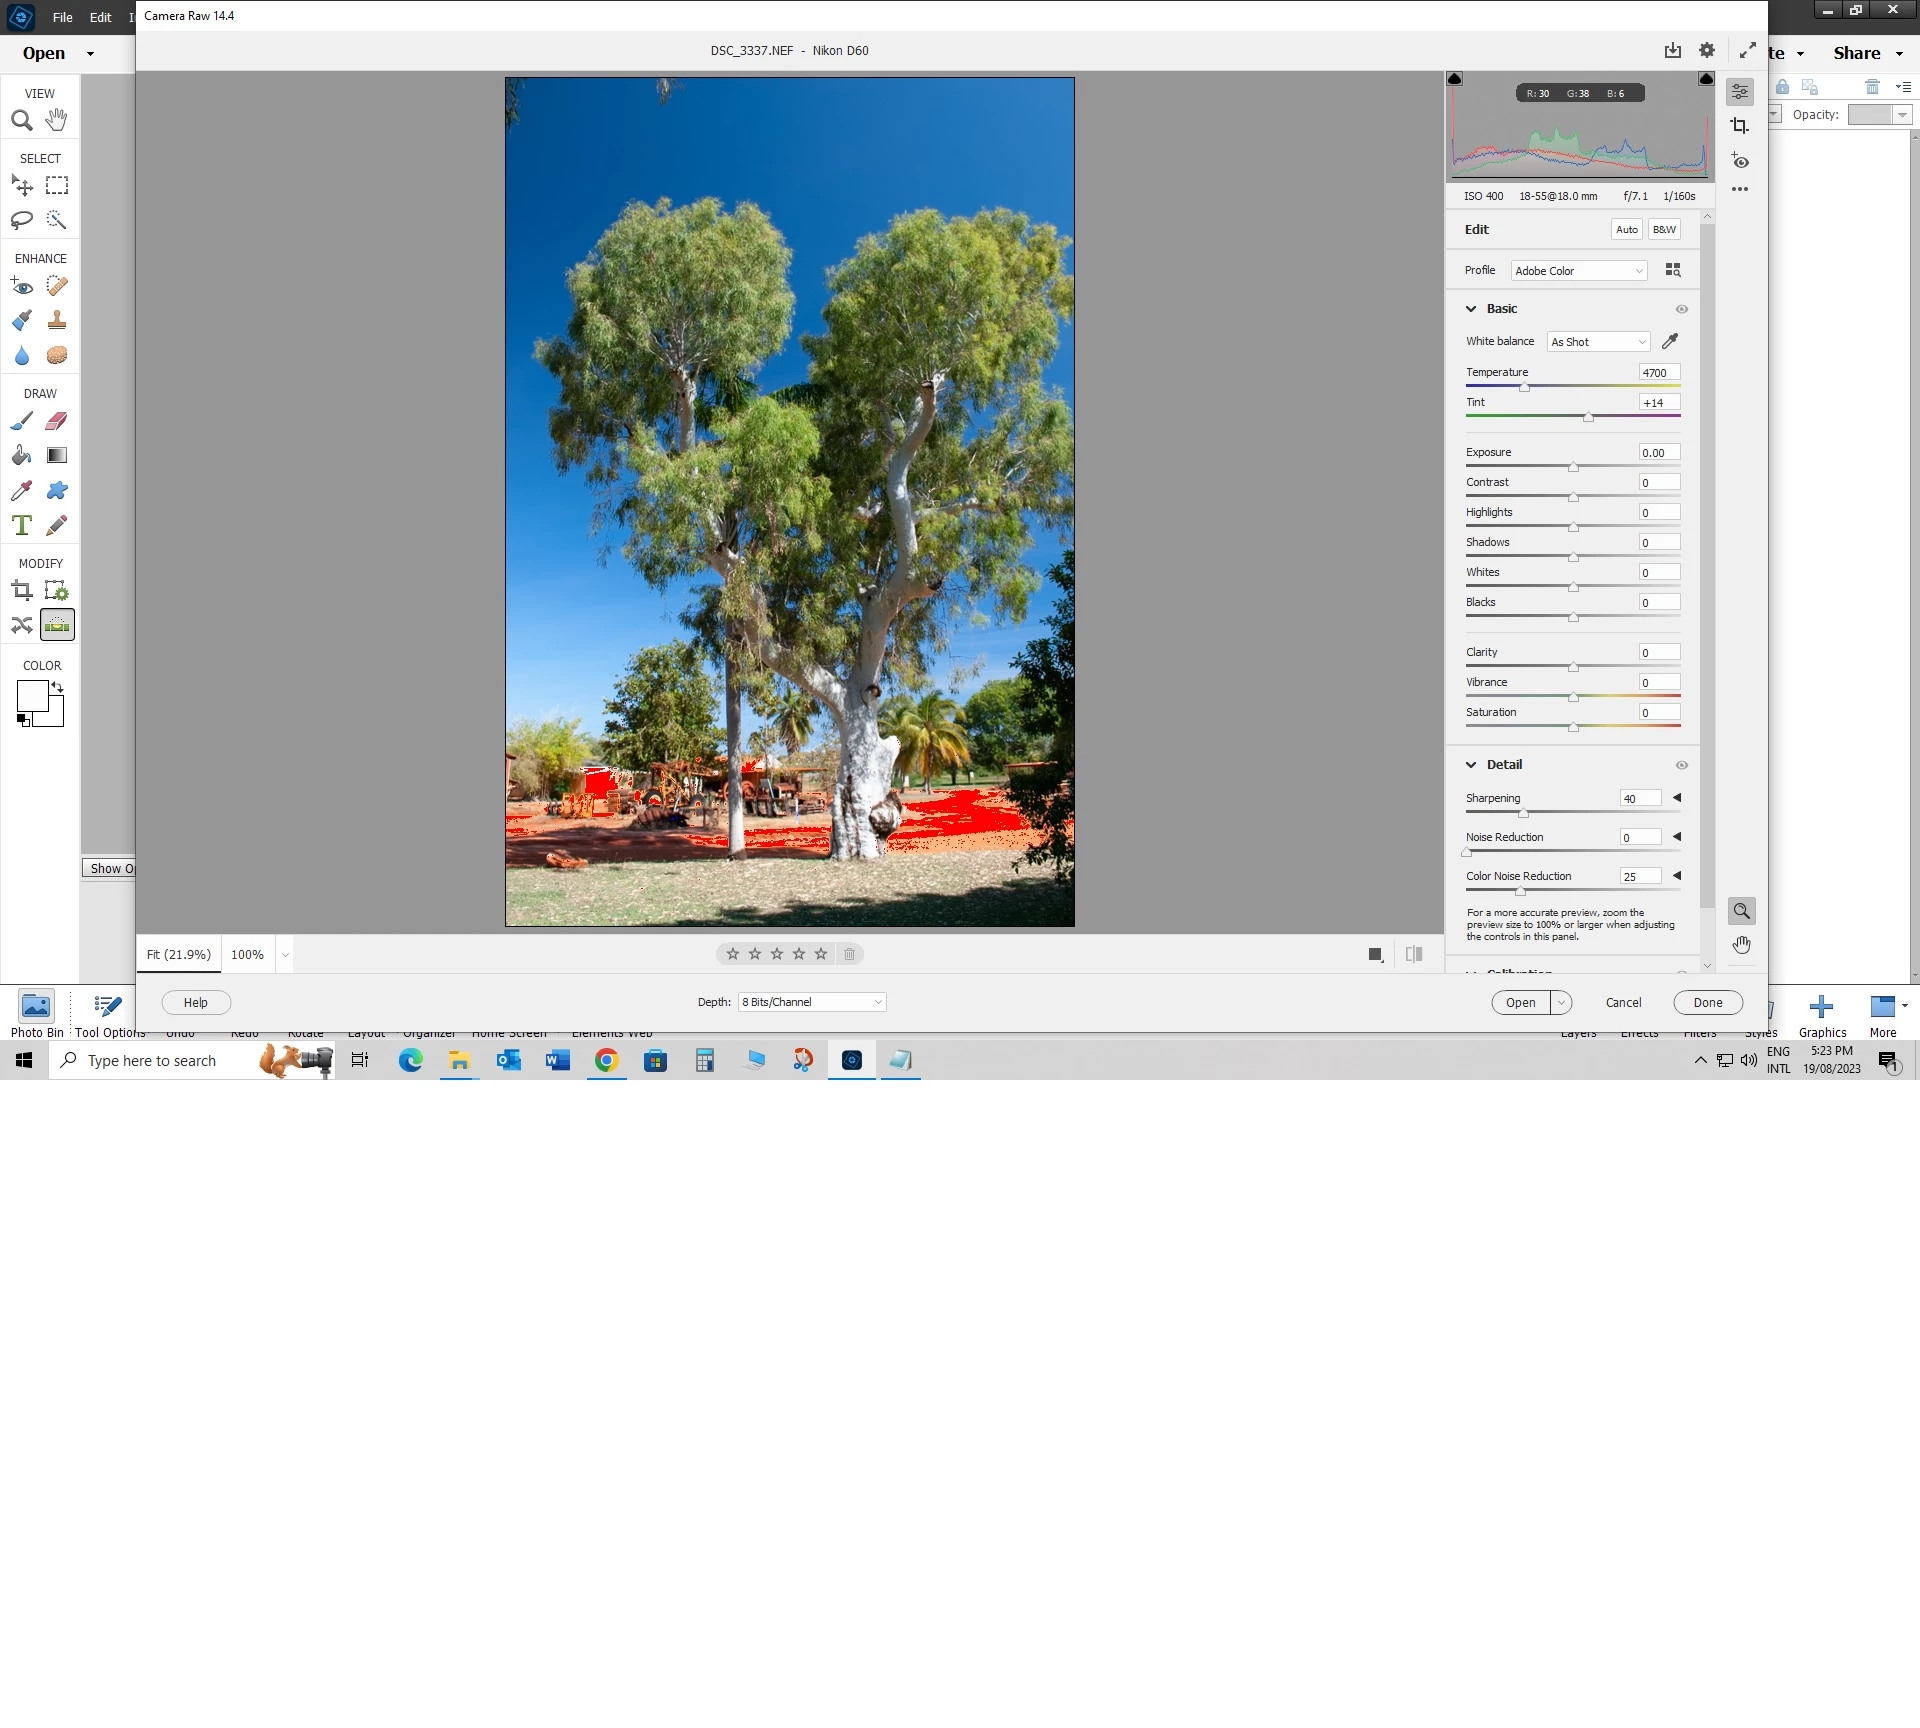Click the Red Eye Removal icon
1920x1728 pixels.
pos(1740,161)
